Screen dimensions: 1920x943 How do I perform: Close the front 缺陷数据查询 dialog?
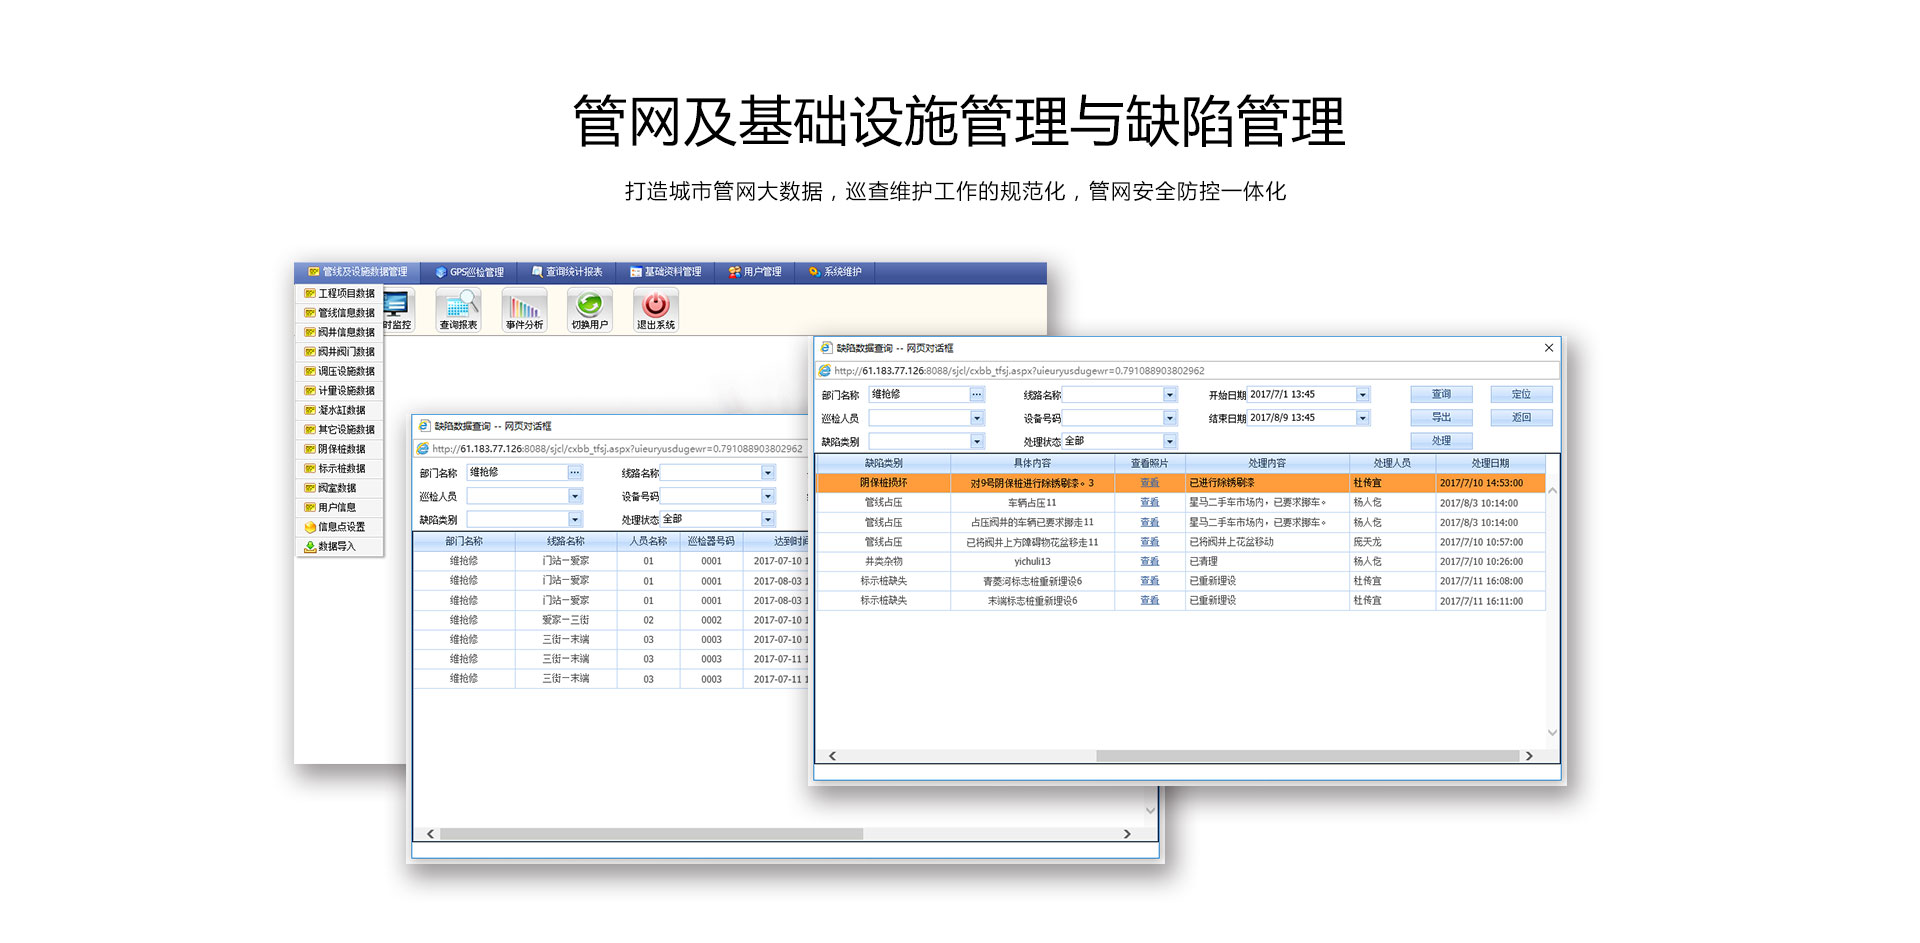click(x=1548, y=348)
